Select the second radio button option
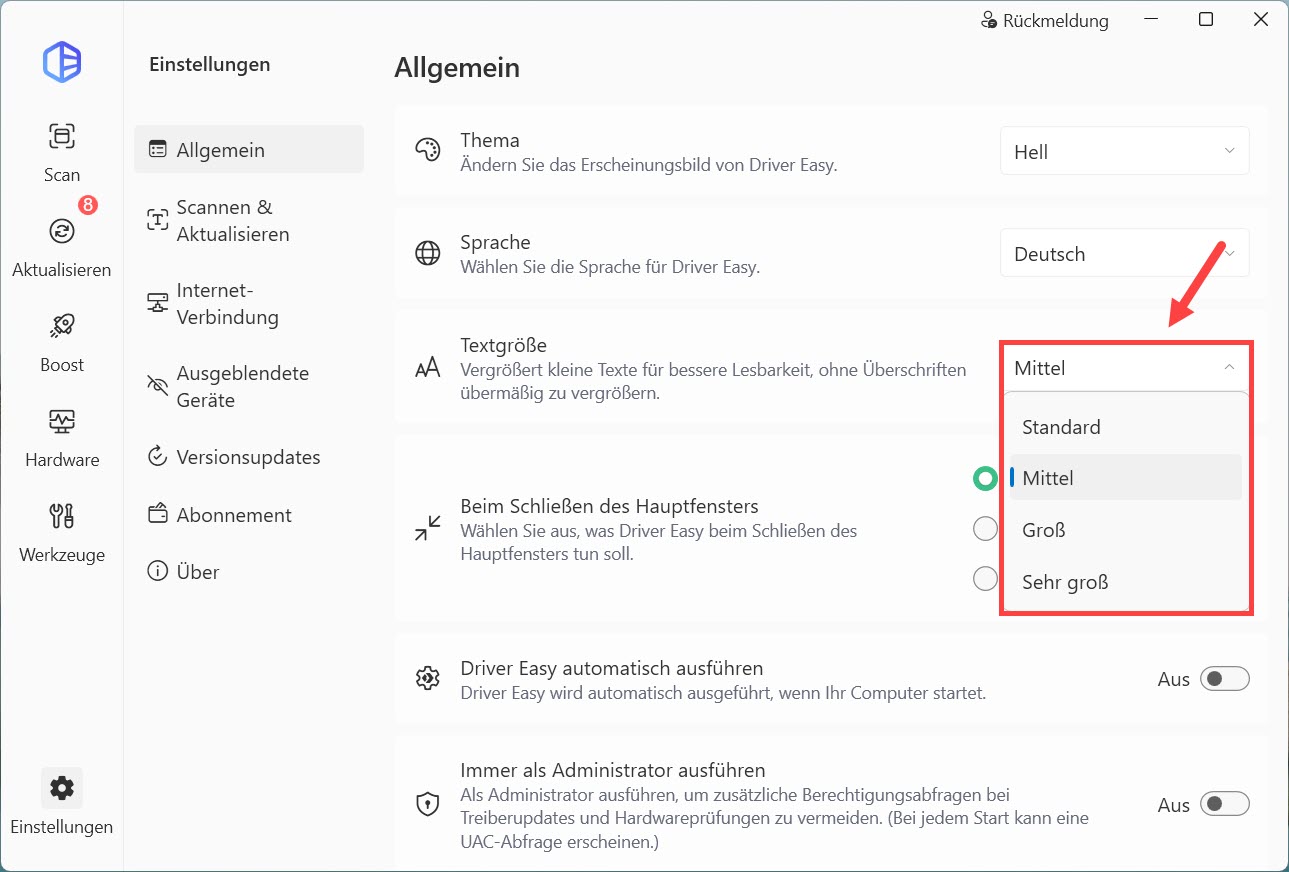Image resolution: width=1289 pixels, height=872 pixels. [x=985, y=528]
